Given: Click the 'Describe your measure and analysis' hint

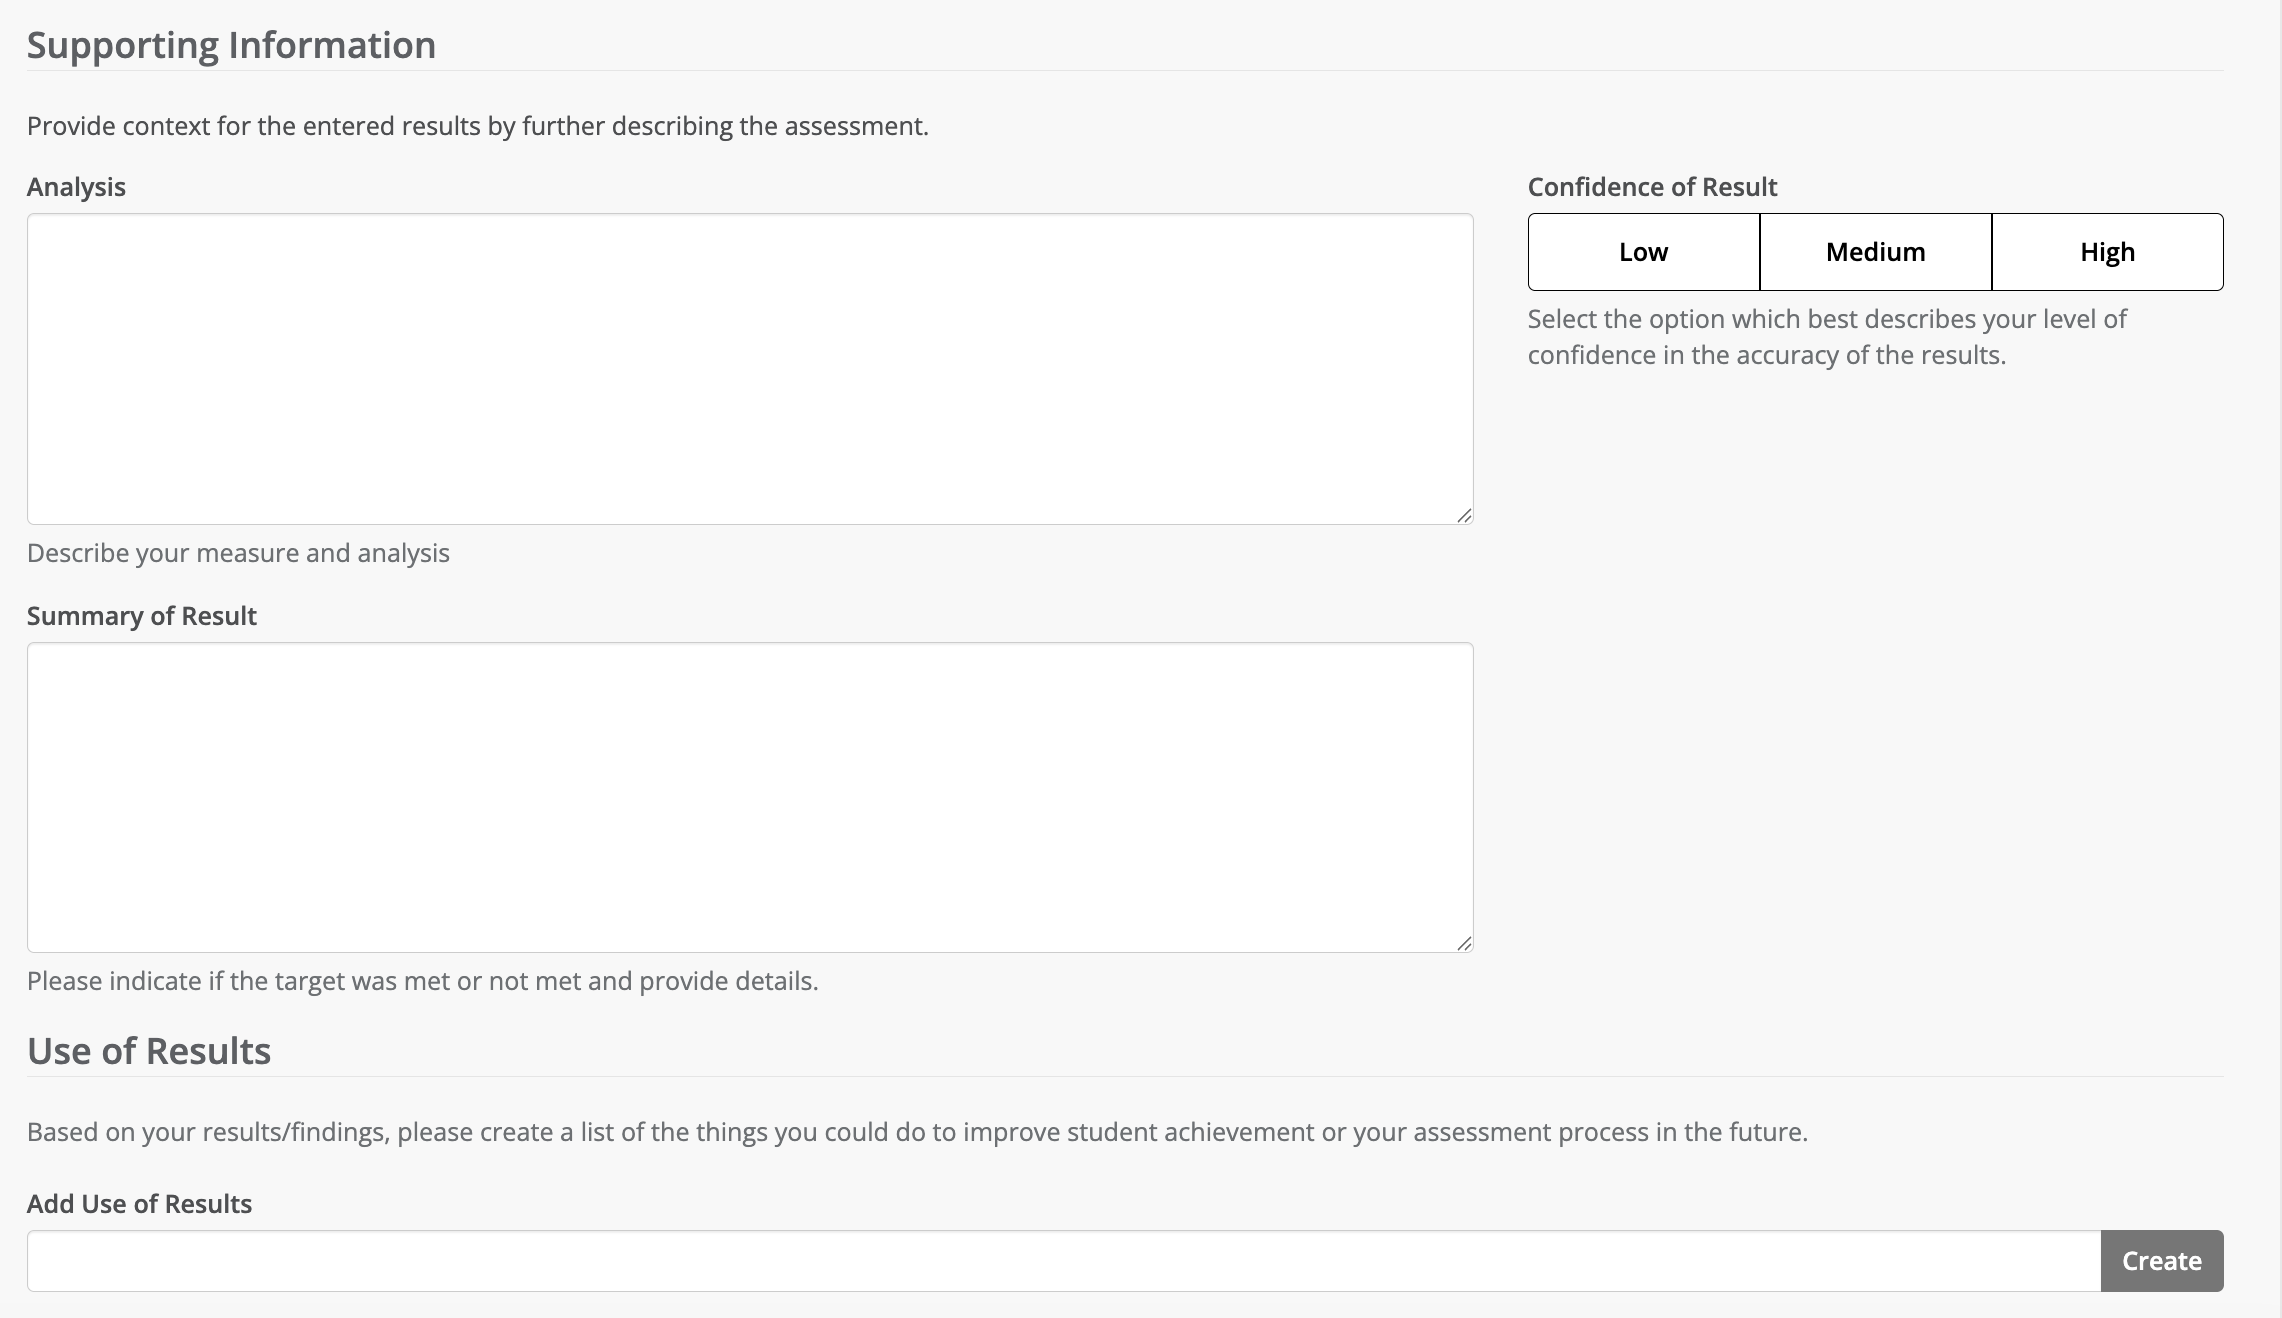Looking at the screenshot, I should click(238, 553).
